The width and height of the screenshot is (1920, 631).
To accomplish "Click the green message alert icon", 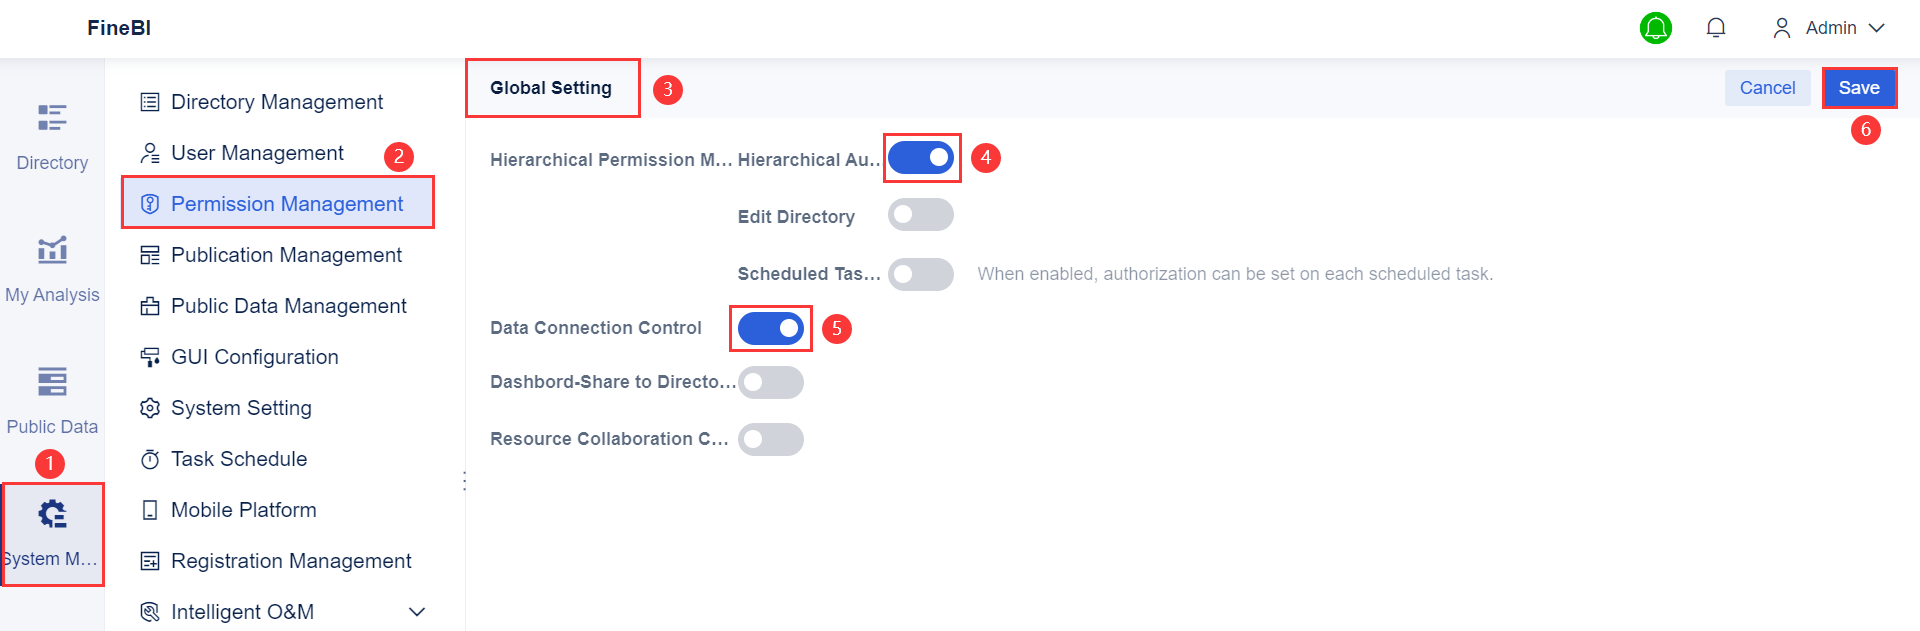I will tap(1656, 28).
